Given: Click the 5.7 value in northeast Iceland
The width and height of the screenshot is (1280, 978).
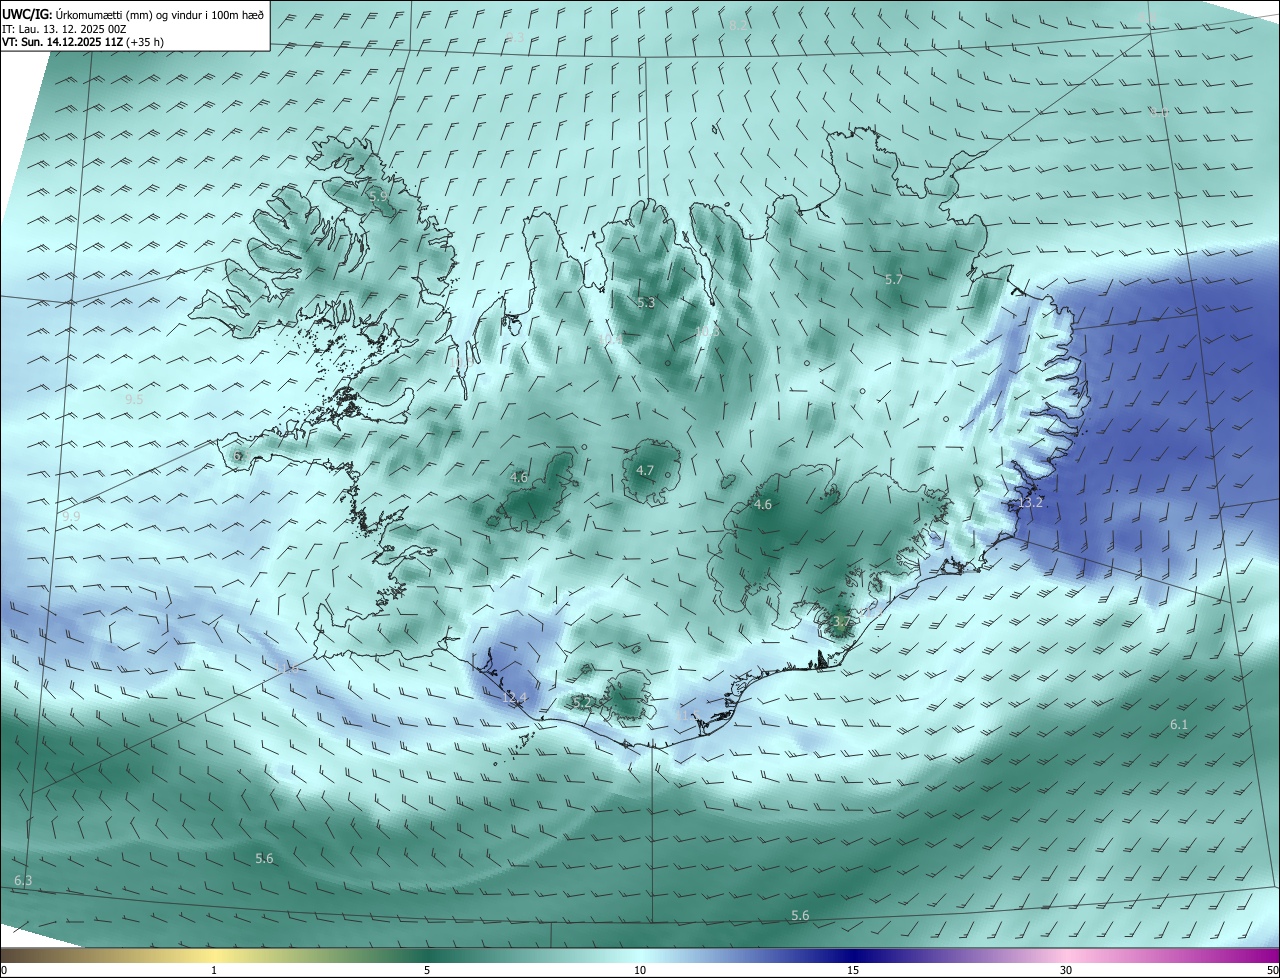Looking at the screenshot, I should [x=894, y=280].
